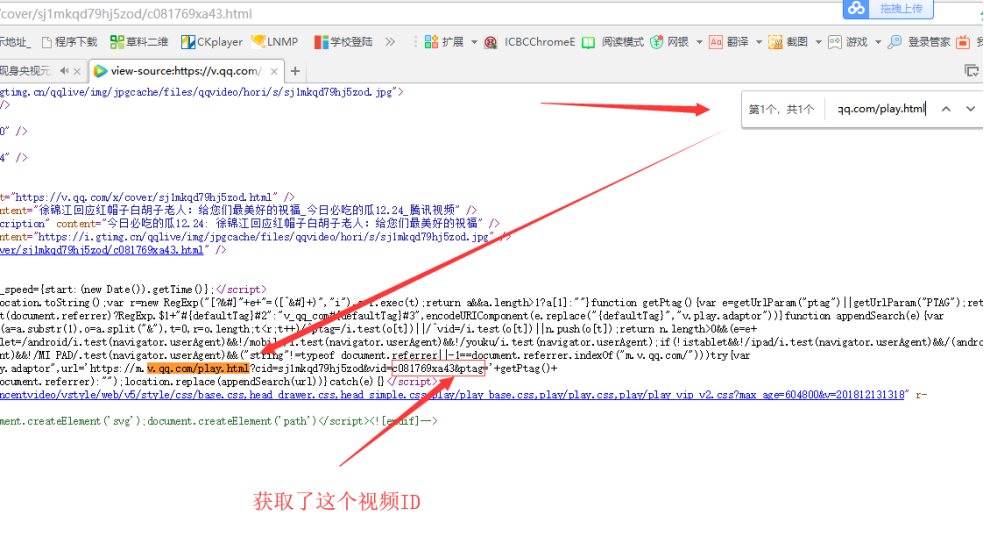Click the 扩展 extensions grid icon

431,42
